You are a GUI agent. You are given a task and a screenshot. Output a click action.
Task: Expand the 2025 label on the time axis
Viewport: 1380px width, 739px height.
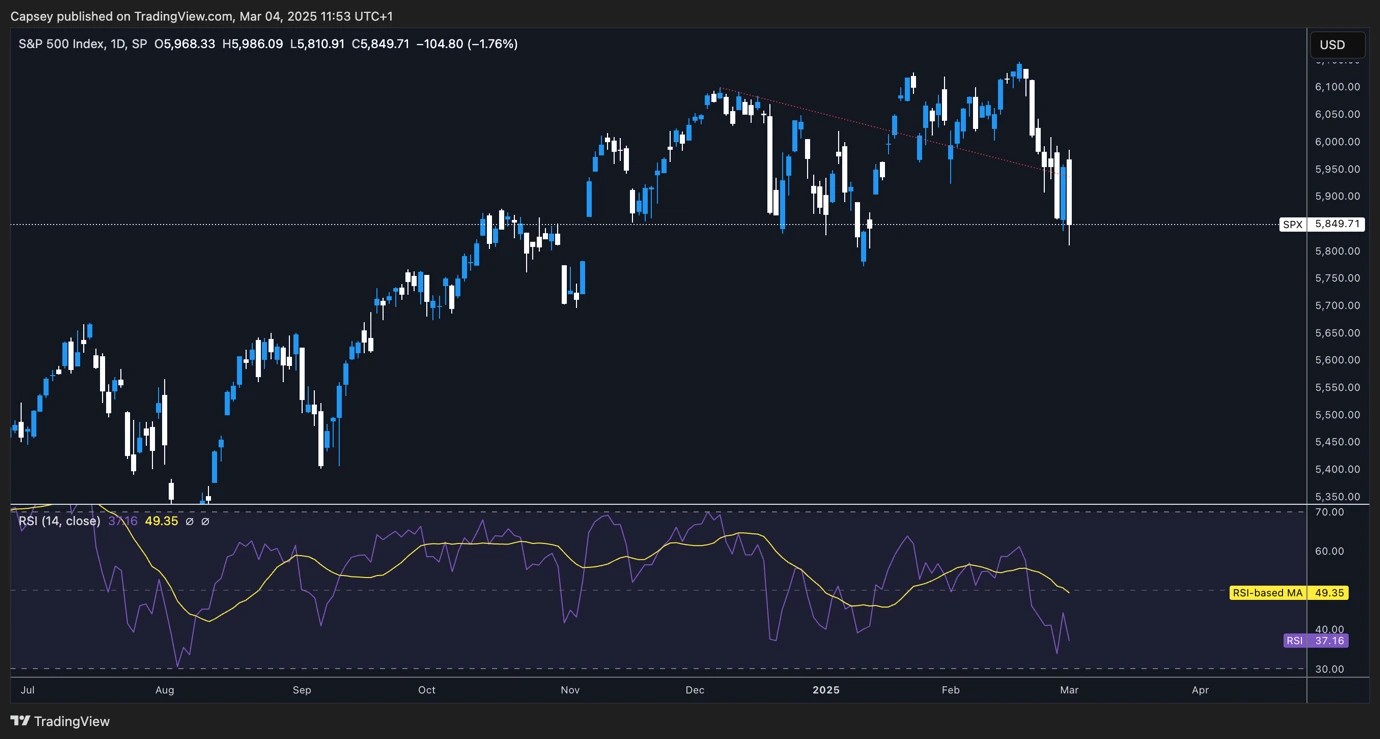pos(826,690)
